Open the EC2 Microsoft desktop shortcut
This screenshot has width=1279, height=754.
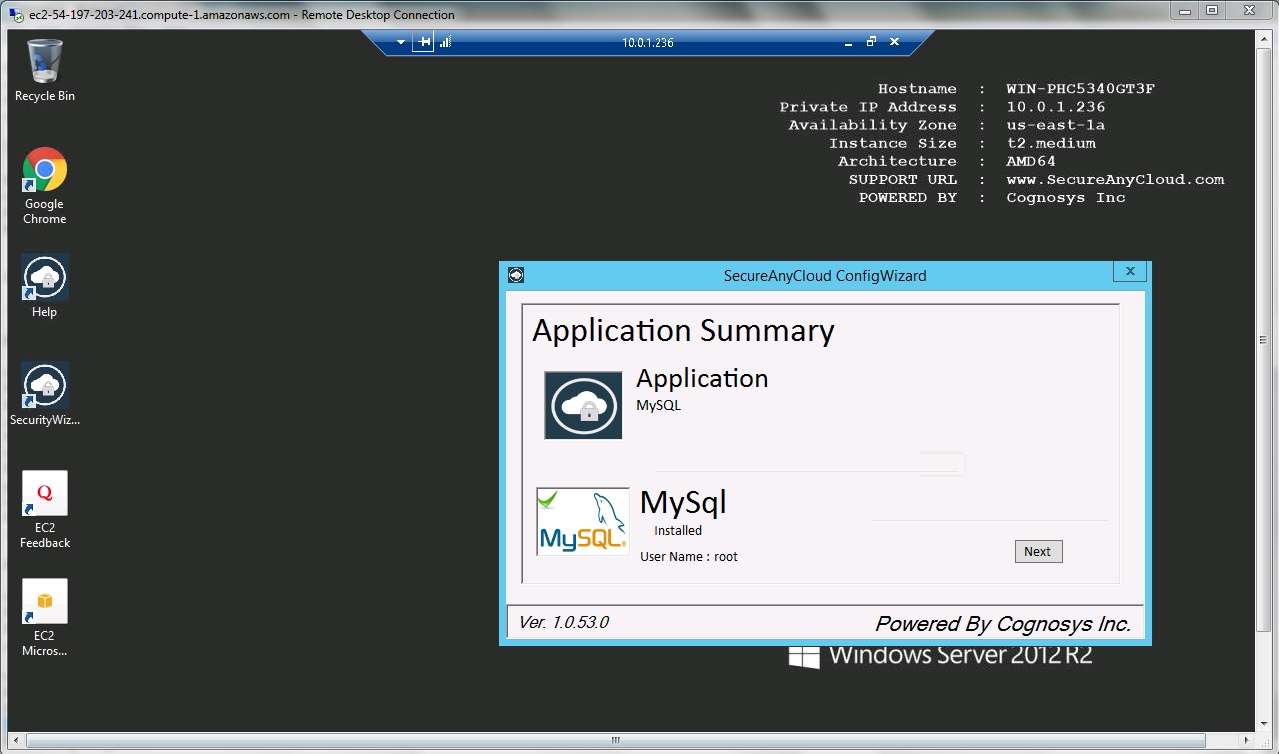click(45, 602)
